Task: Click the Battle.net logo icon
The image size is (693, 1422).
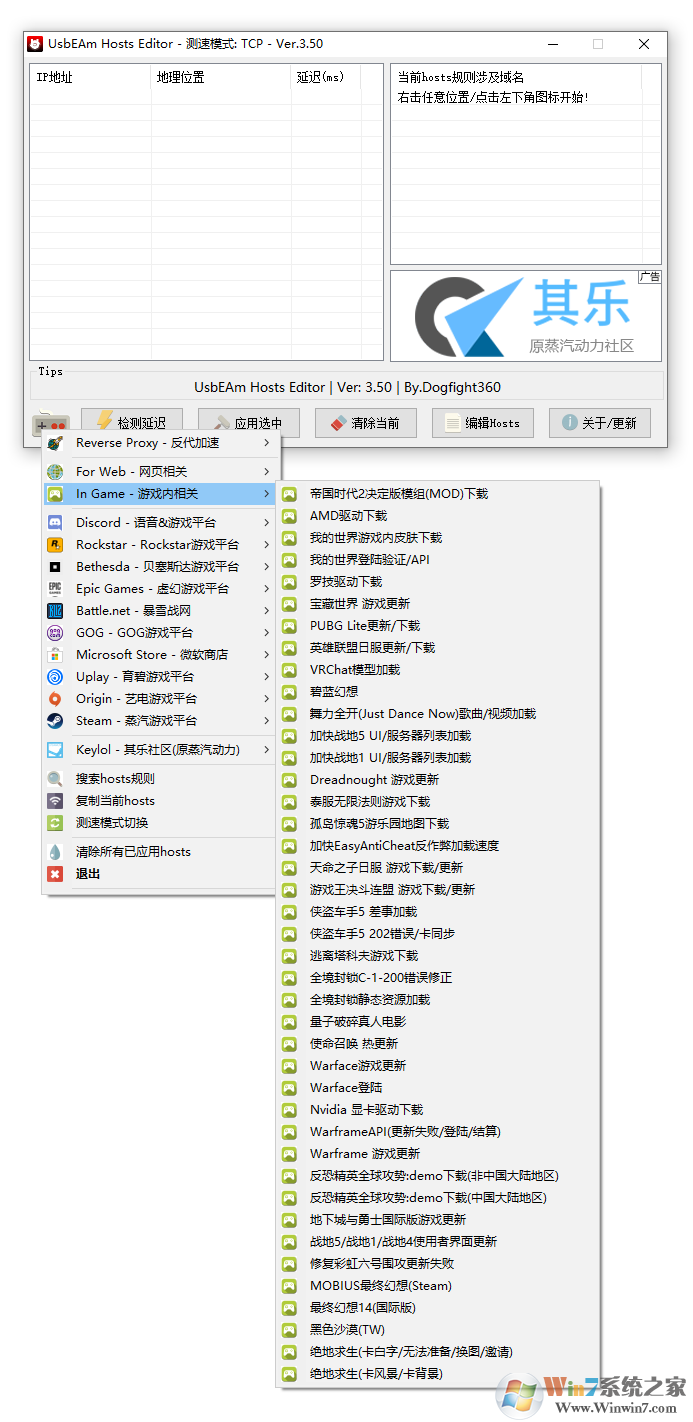Action: [x=55, y=610]
